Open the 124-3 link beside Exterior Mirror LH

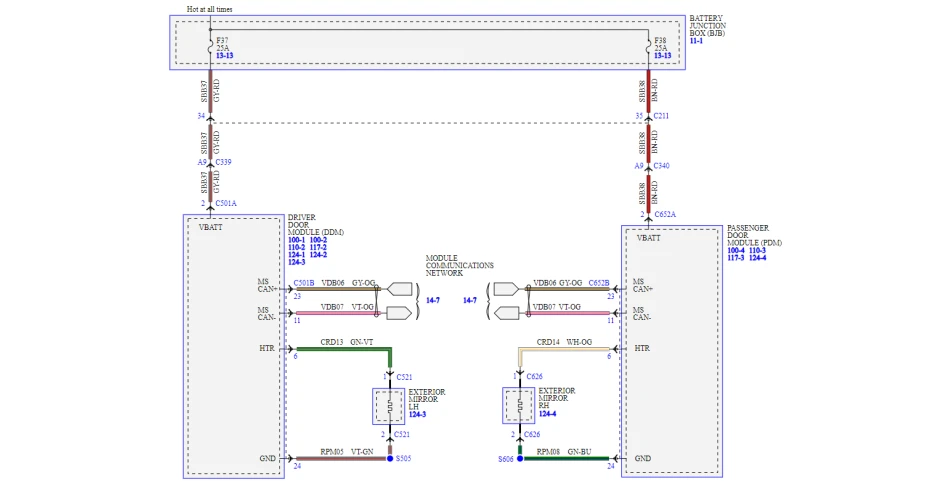point(417,415)
